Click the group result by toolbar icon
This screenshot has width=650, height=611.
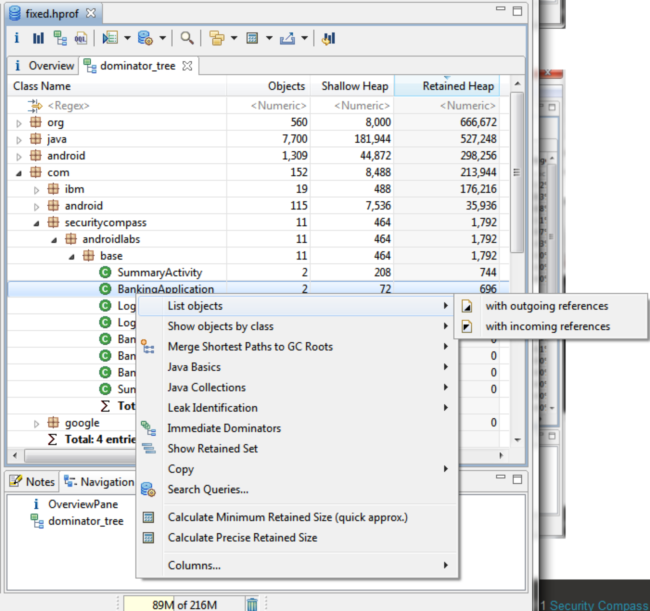(217, 38)
